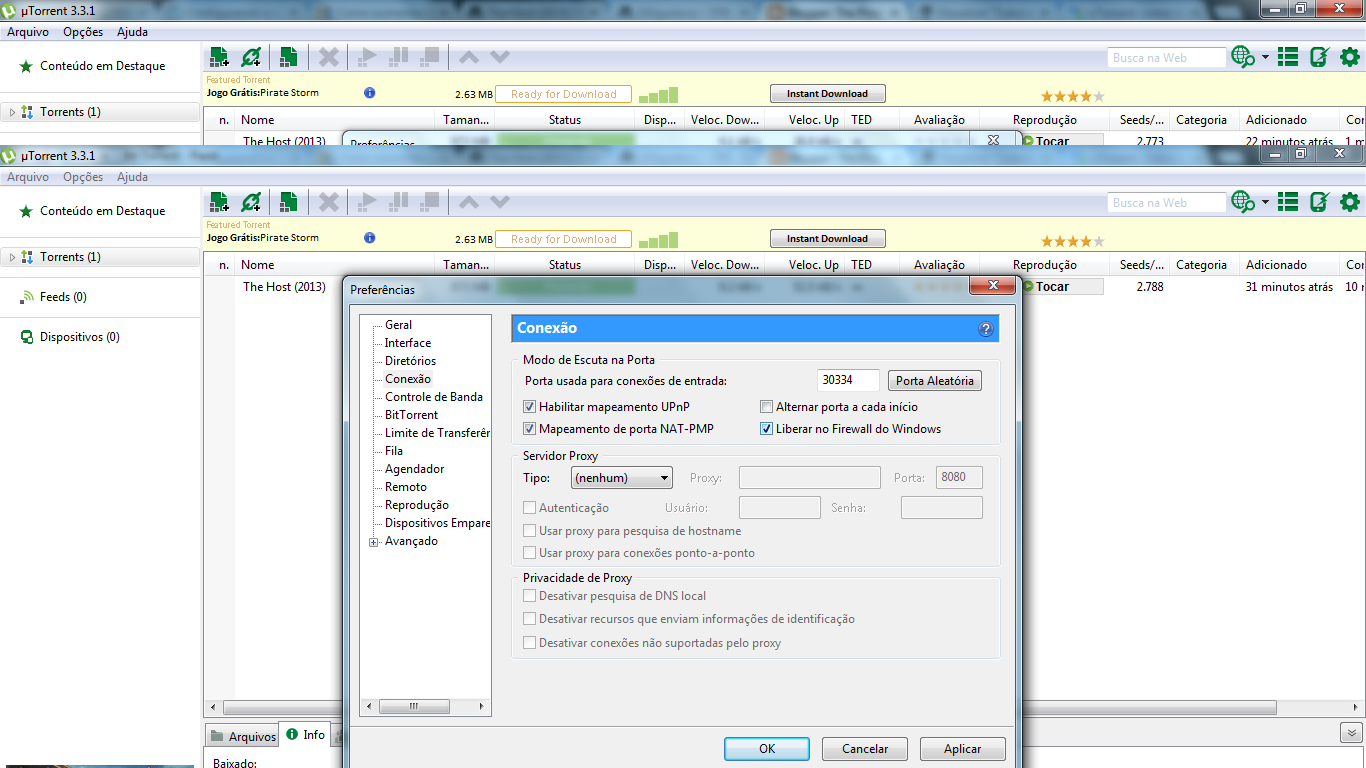Viewport: 1366px width, 768px height.
Task: Open the Remote icon in front window toolbar
Action: [1319, 202]
